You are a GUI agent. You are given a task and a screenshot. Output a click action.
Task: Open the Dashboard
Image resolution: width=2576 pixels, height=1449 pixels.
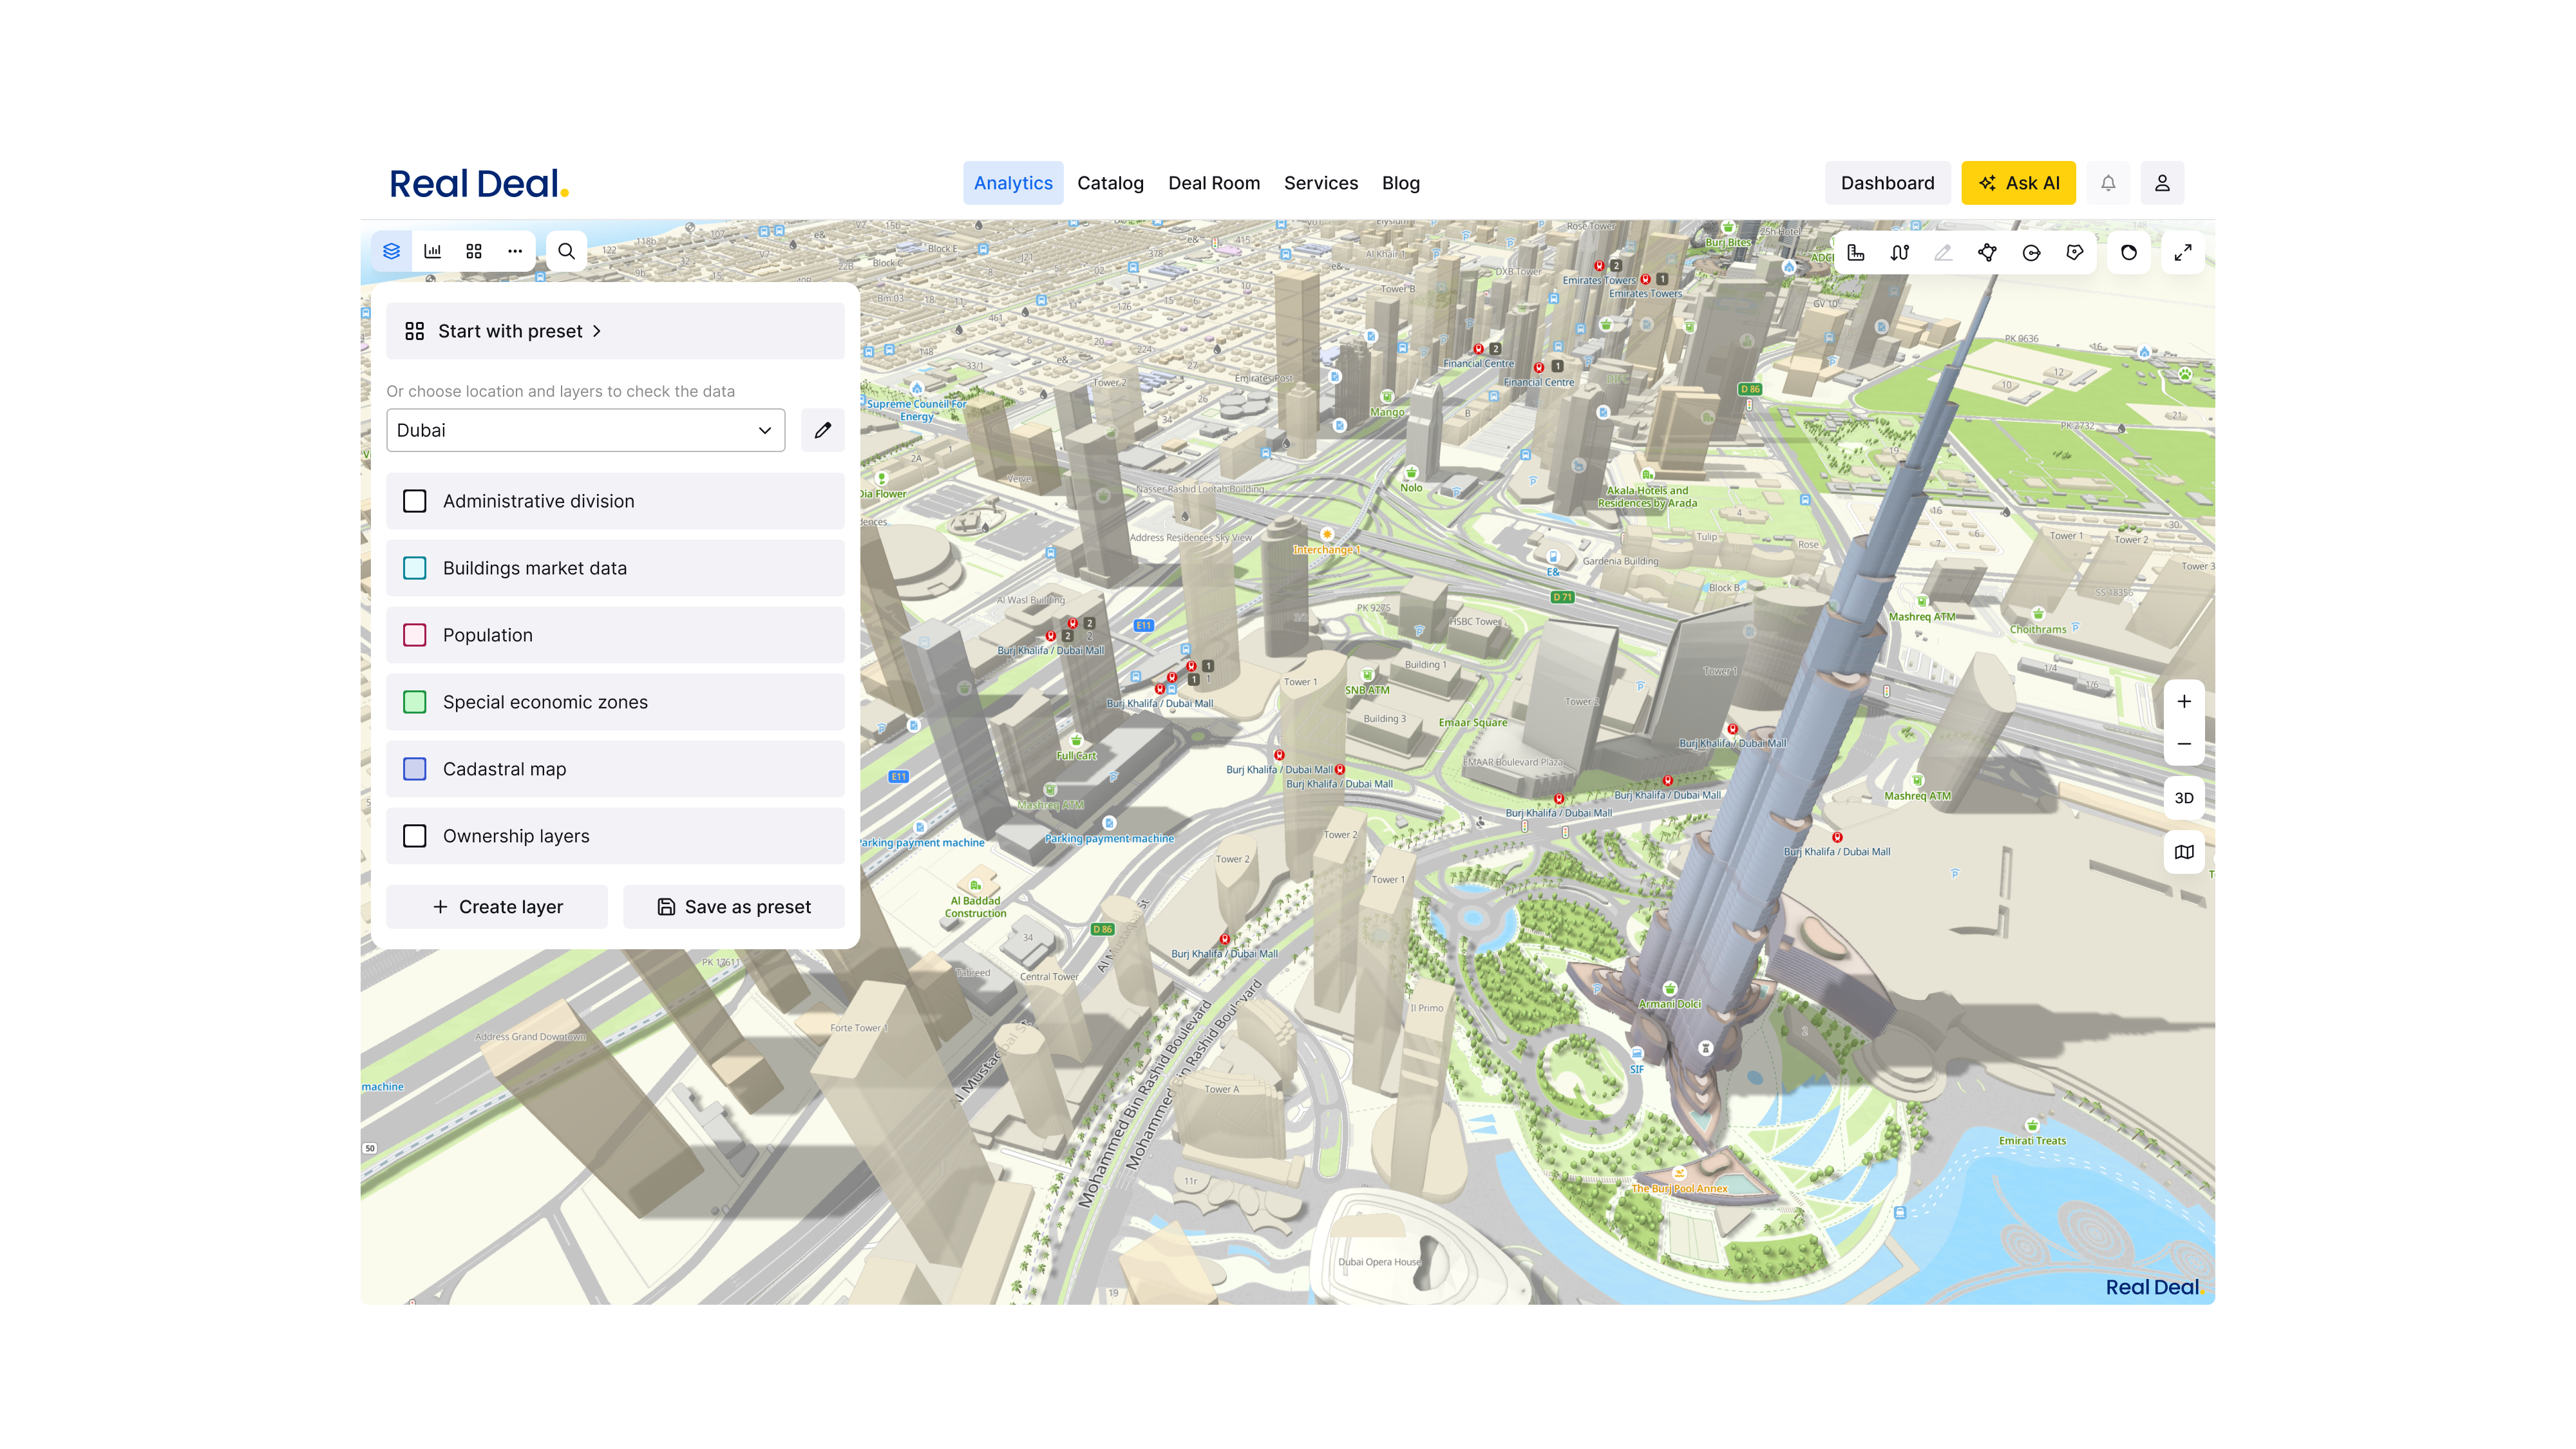[x=1887, y=183]
